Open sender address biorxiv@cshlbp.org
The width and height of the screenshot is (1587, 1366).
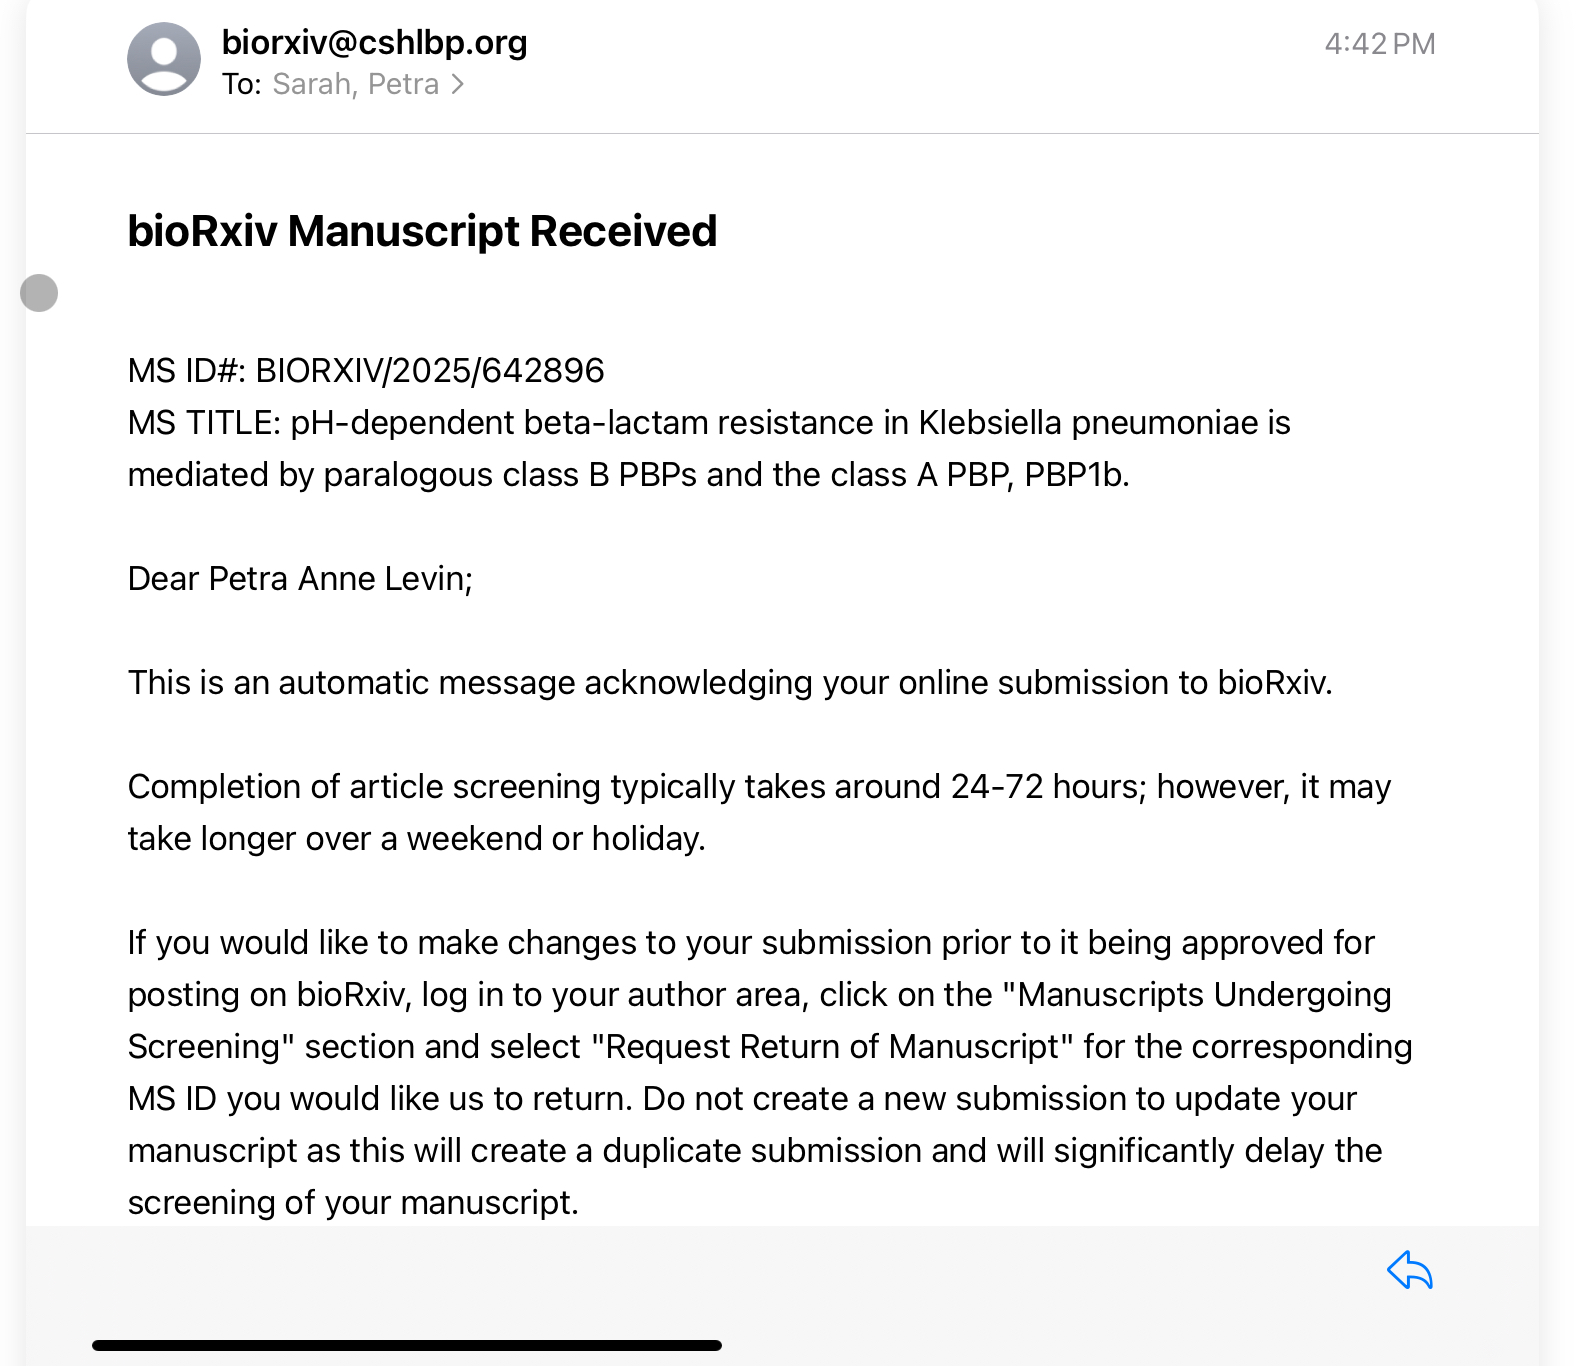coord(374,43)
